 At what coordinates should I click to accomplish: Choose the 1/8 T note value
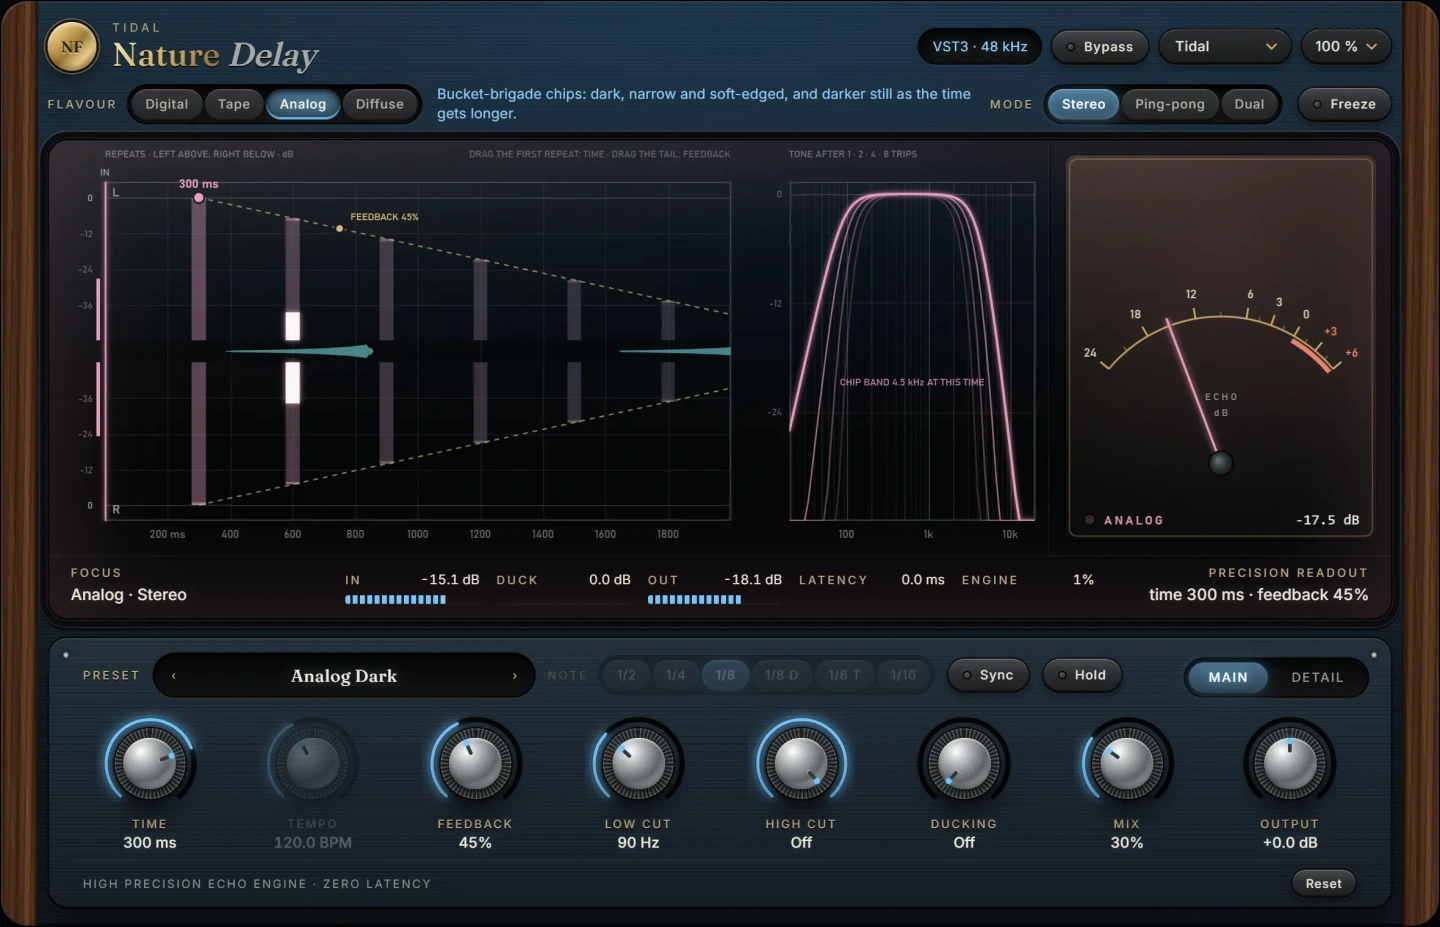[845, 675]
